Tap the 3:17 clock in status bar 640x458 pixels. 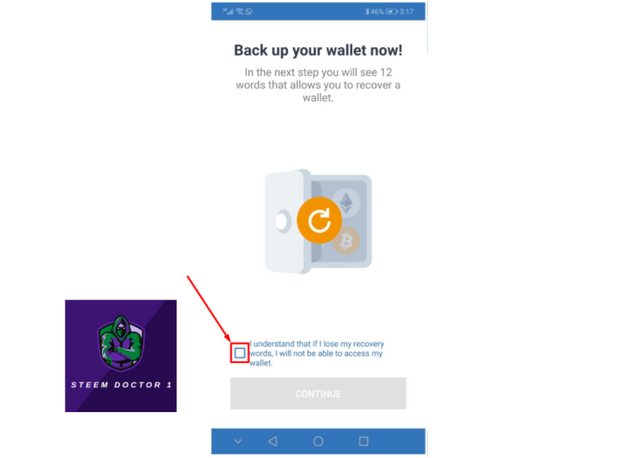[x=407, y=11]
